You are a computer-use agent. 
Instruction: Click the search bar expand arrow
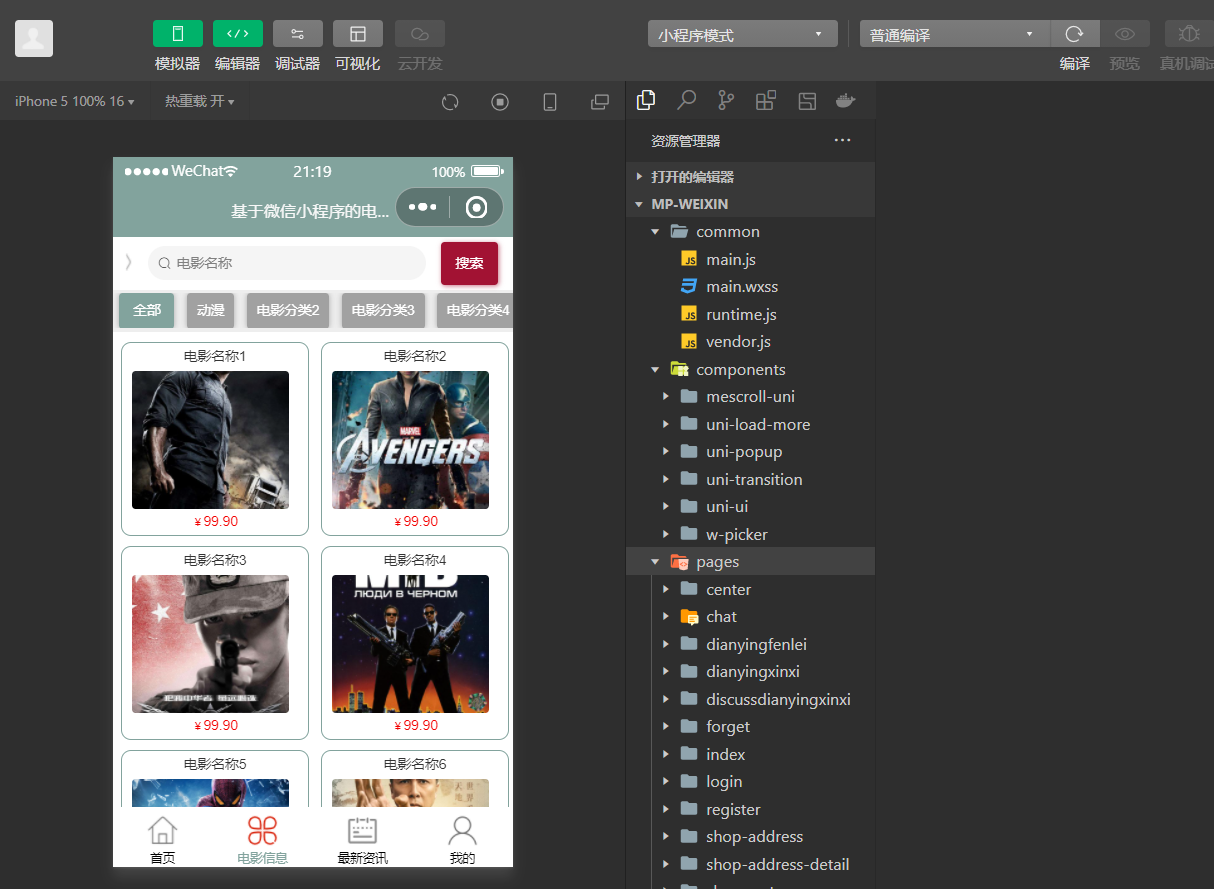[x=128, y=263]
